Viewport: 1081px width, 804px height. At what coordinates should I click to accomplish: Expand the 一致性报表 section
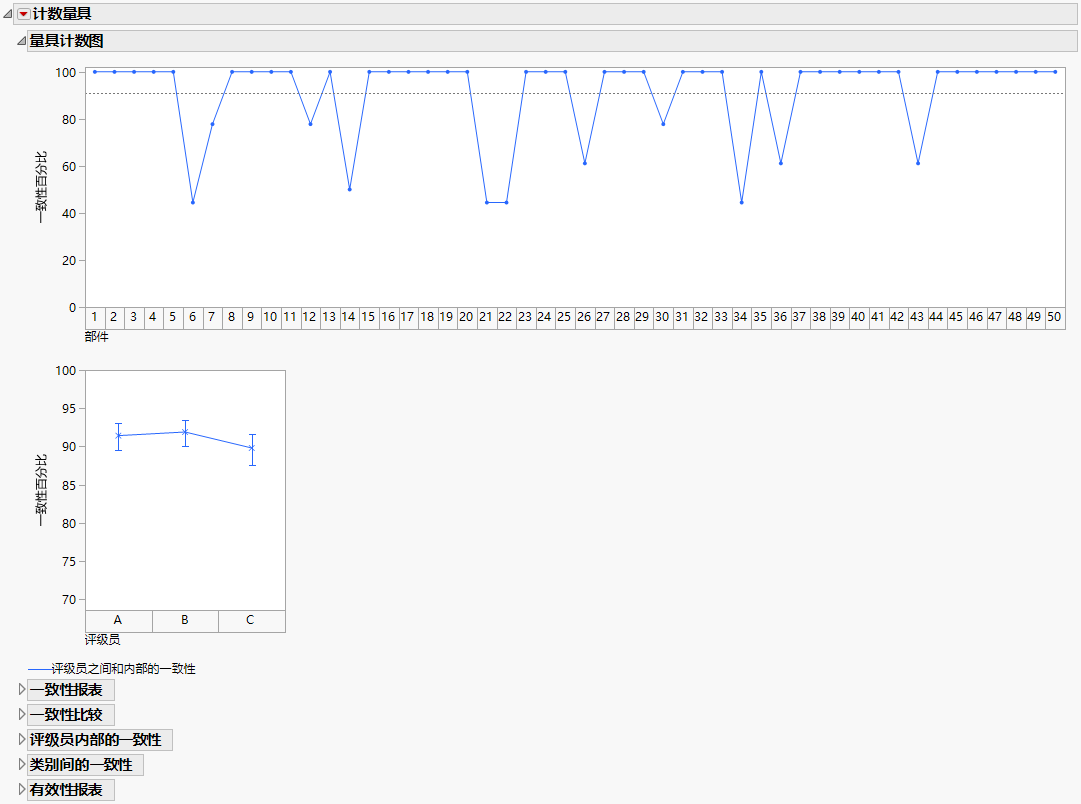[x=19, y=689]
